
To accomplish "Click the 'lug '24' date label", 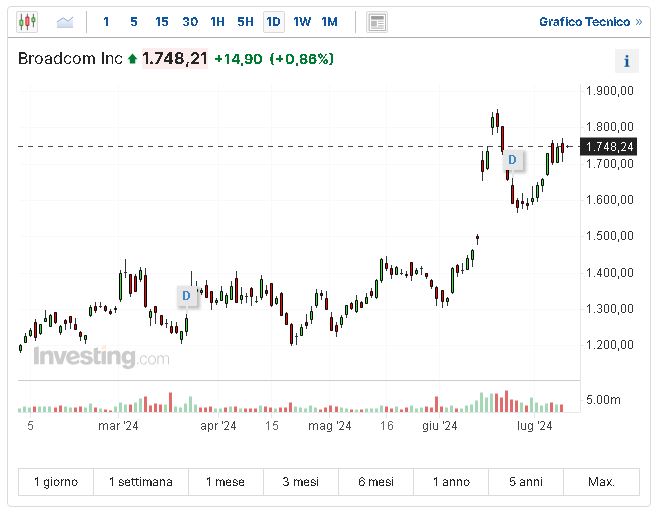I will [x=535, y=426].
